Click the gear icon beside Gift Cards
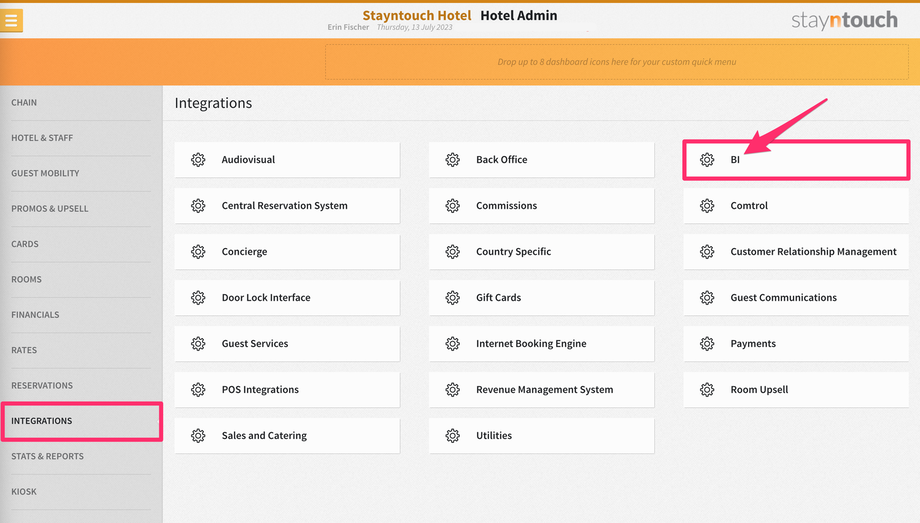 coord(452,298)
